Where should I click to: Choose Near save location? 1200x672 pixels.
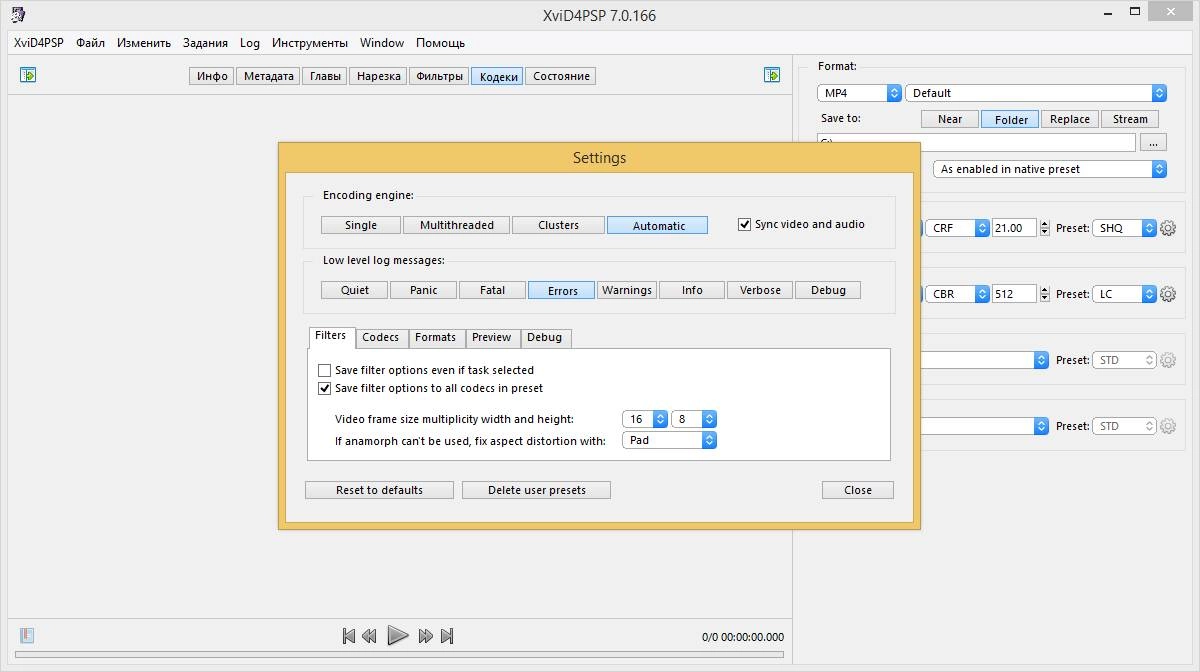pos(950,119)
